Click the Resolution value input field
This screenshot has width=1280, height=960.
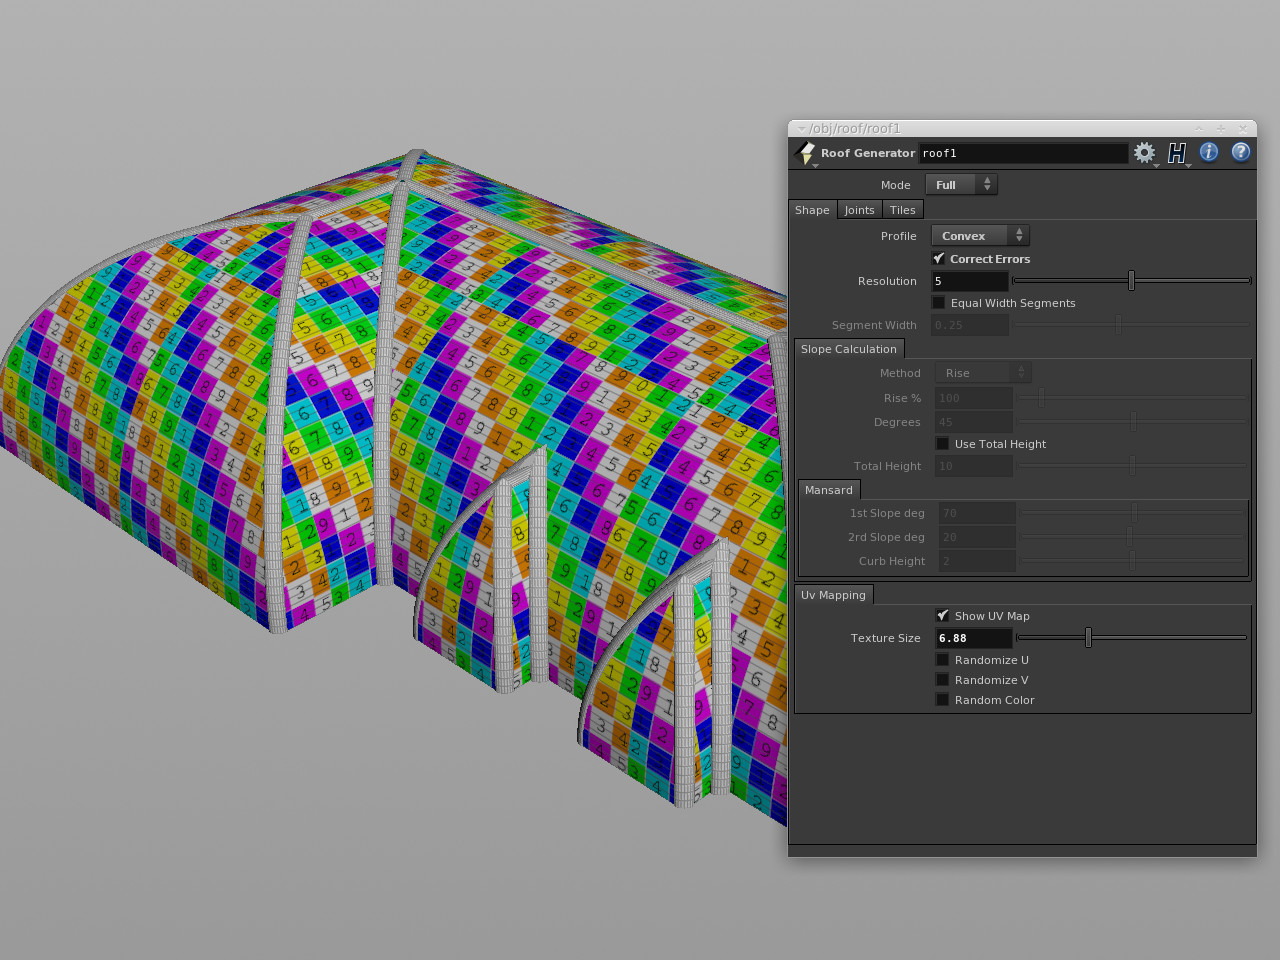(x=969, y=282)
